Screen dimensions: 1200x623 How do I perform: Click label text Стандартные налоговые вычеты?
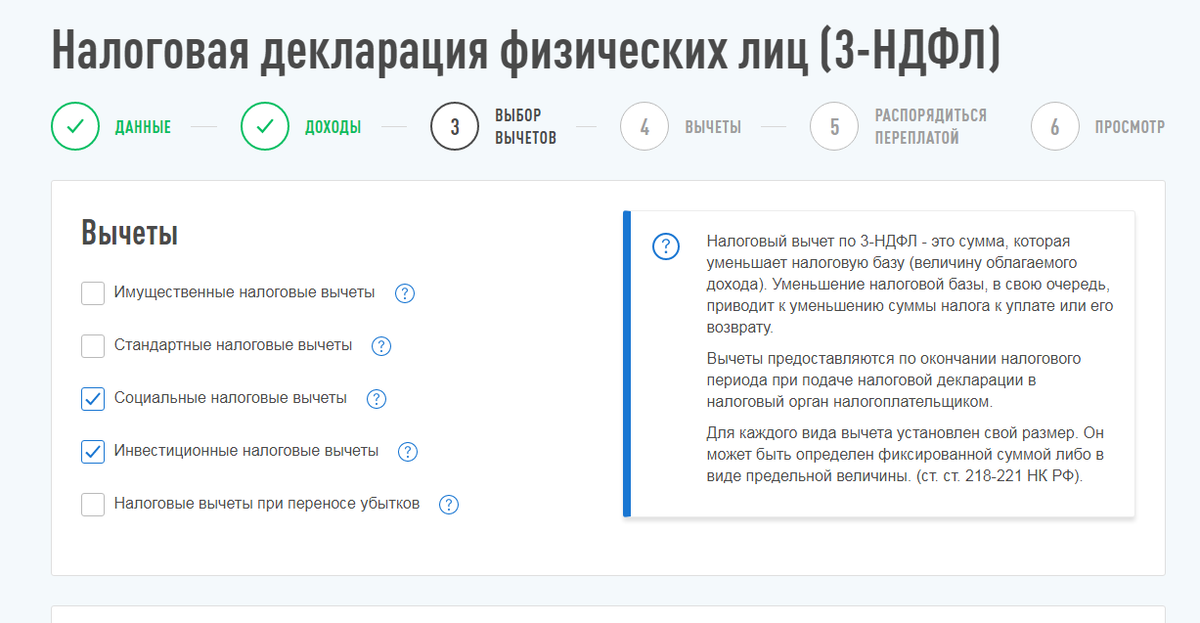(233, 345)
